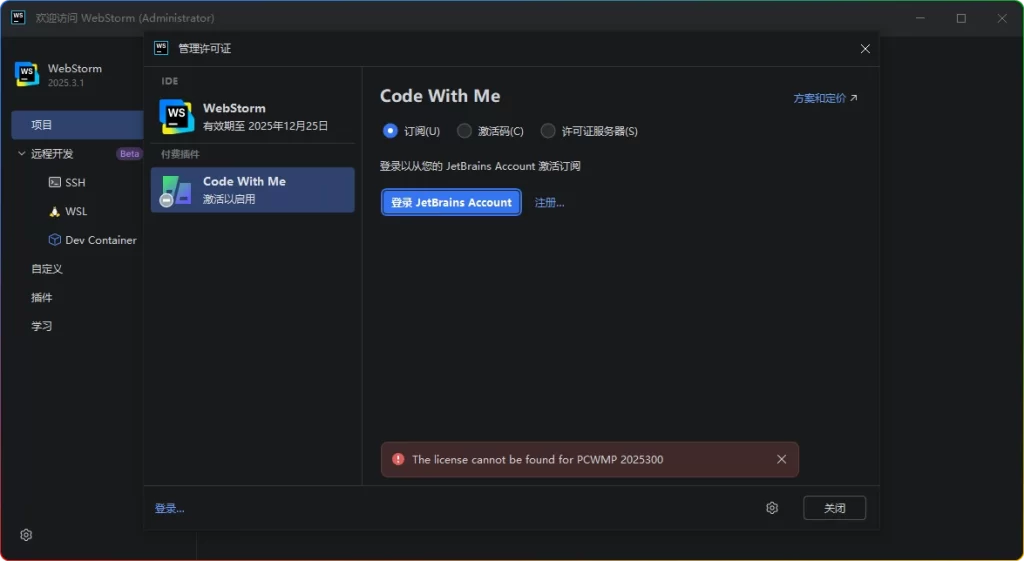Screen dimensions: 1024x561
Task: Click the 远程开发 label
Action: coord(52,153)
